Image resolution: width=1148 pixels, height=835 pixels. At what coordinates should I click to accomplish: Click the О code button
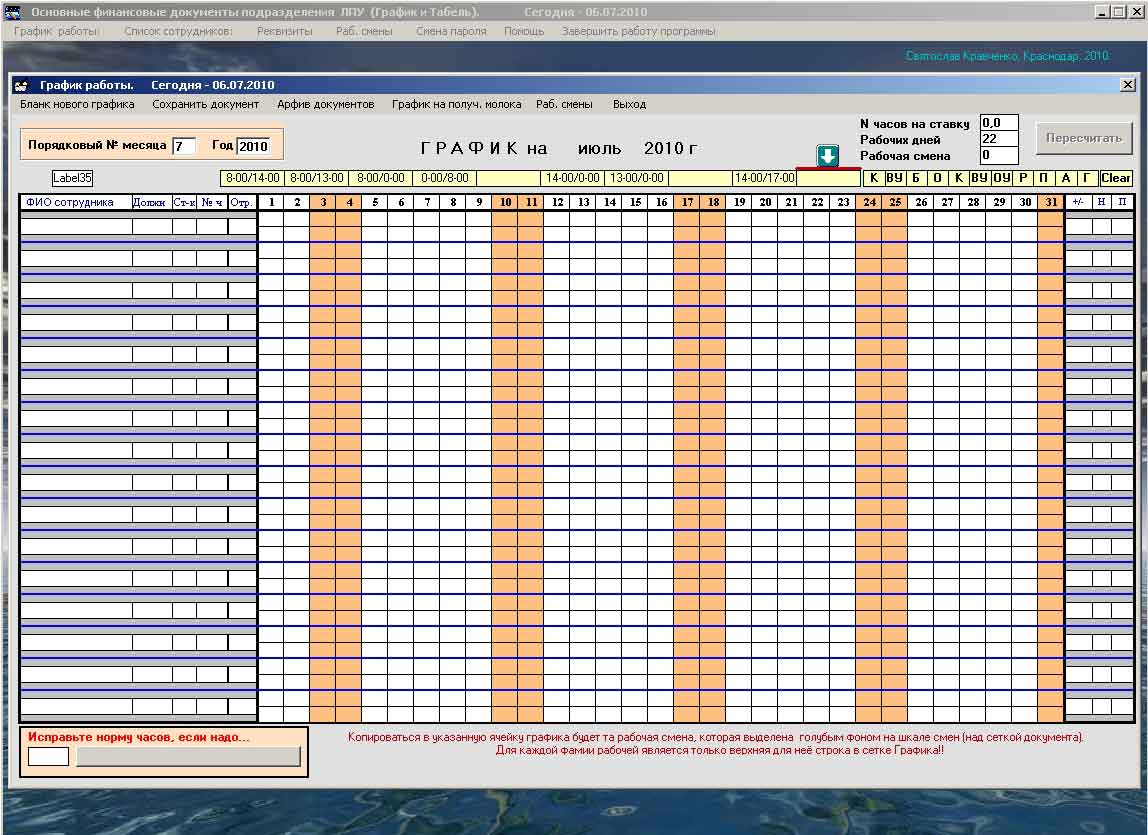tap(937, 178)
